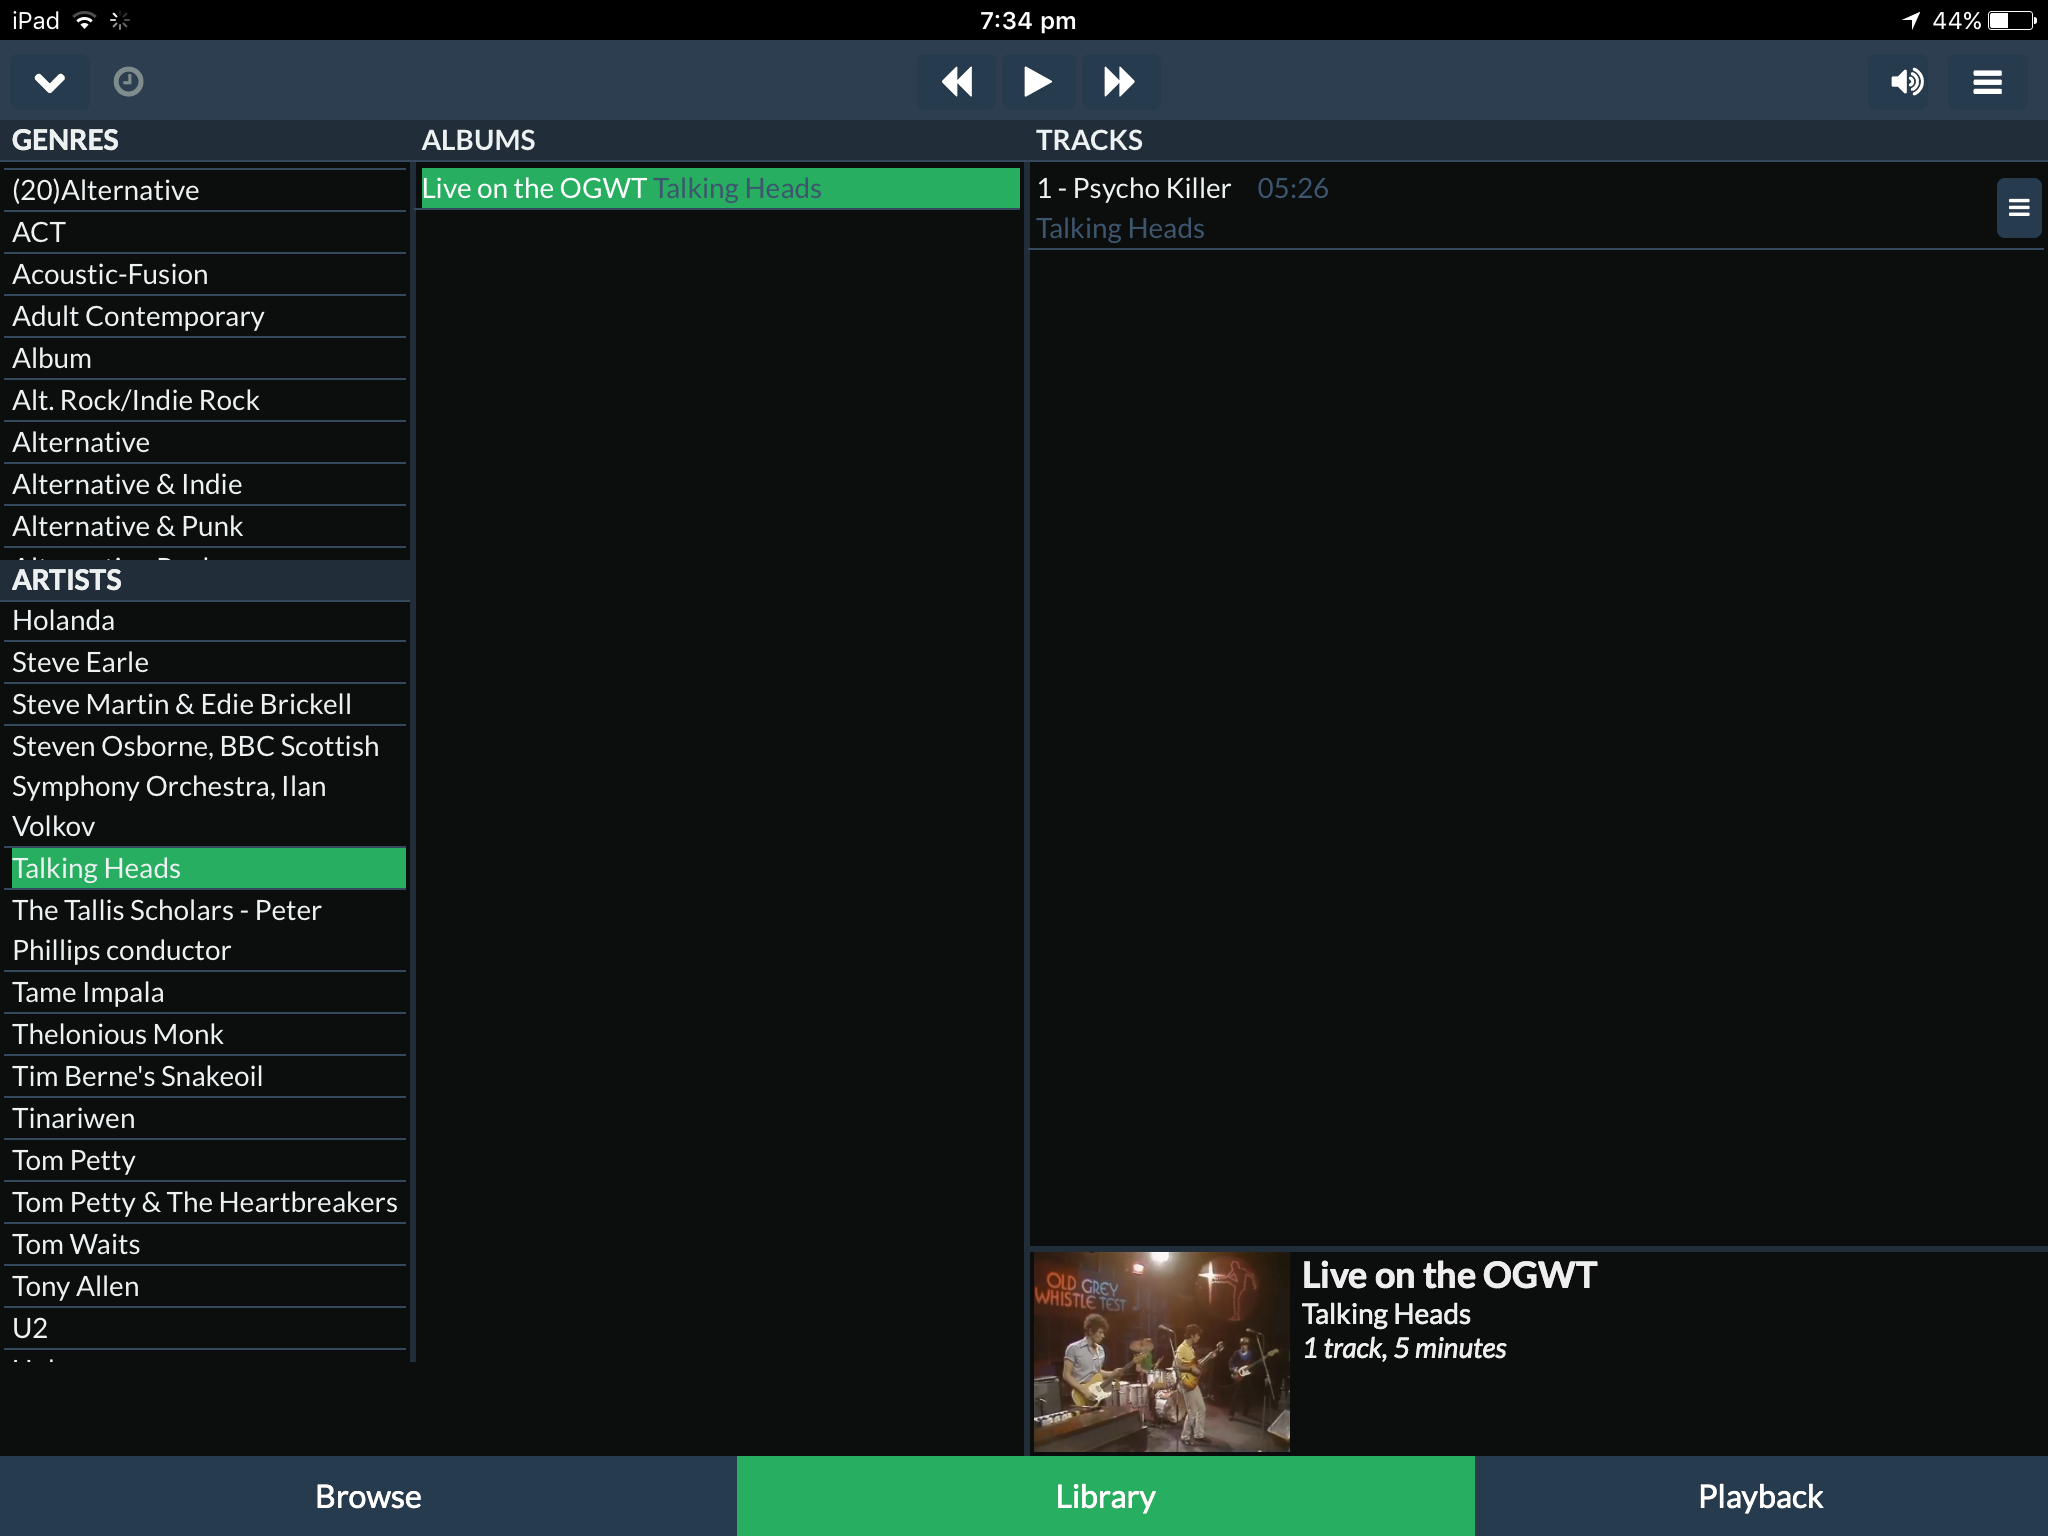2048x1536 pixels.
Task: Open the clock history icon
Action: click(x=128, y=82)
